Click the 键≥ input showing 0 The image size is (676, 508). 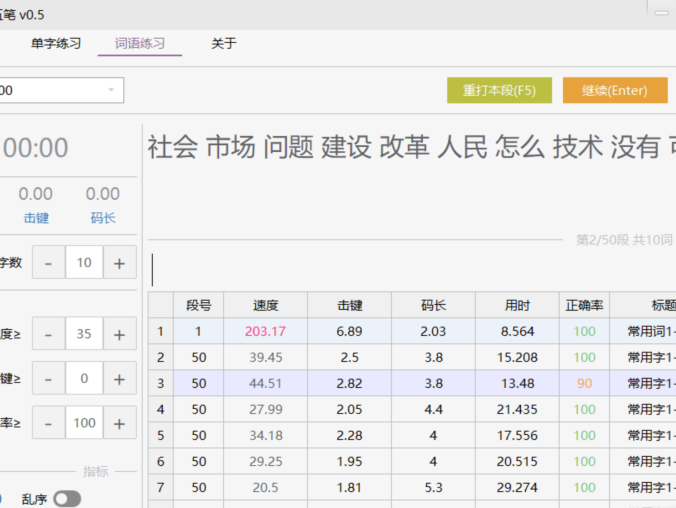pyautogui.click(x=84, y=378)
